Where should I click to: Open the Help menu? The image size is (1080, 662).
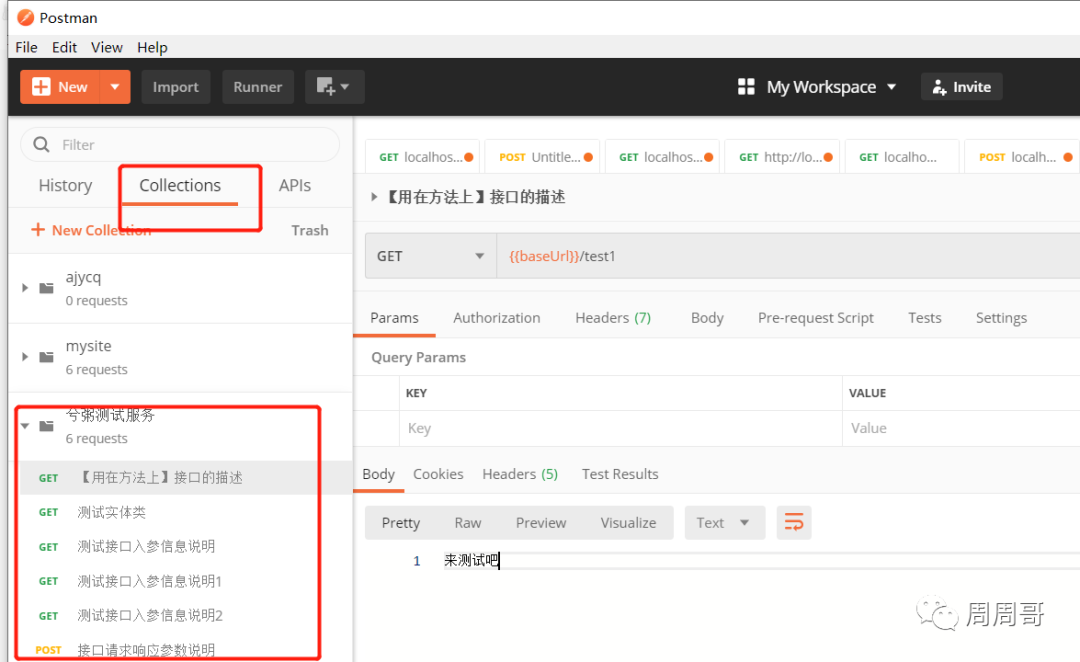coord(152,48)
